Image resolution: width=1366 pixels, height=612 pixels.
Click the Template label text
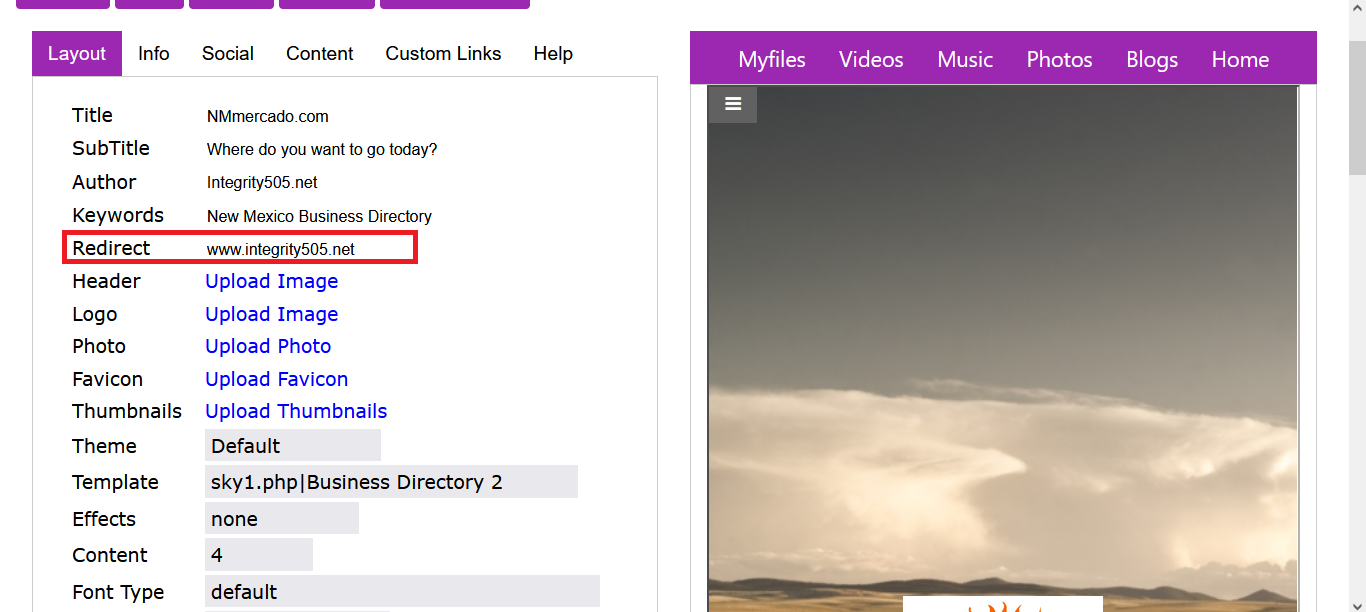(x=115, y=483)
